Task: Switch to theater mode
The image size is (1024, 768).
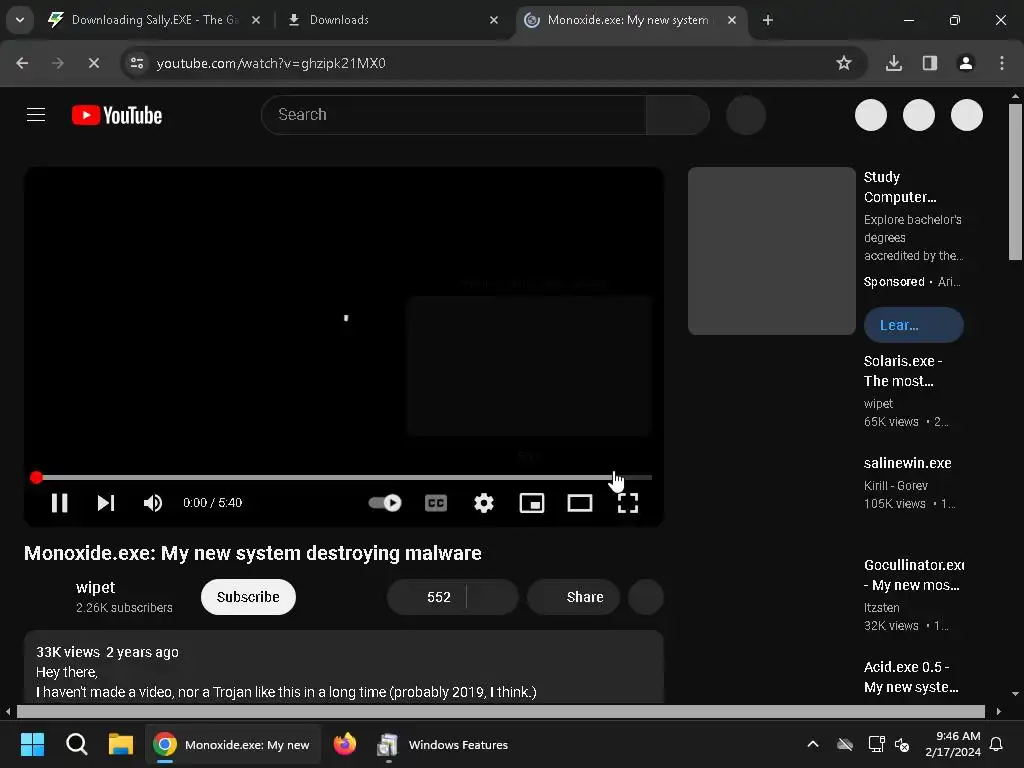Action: click(x=580, y=503)
